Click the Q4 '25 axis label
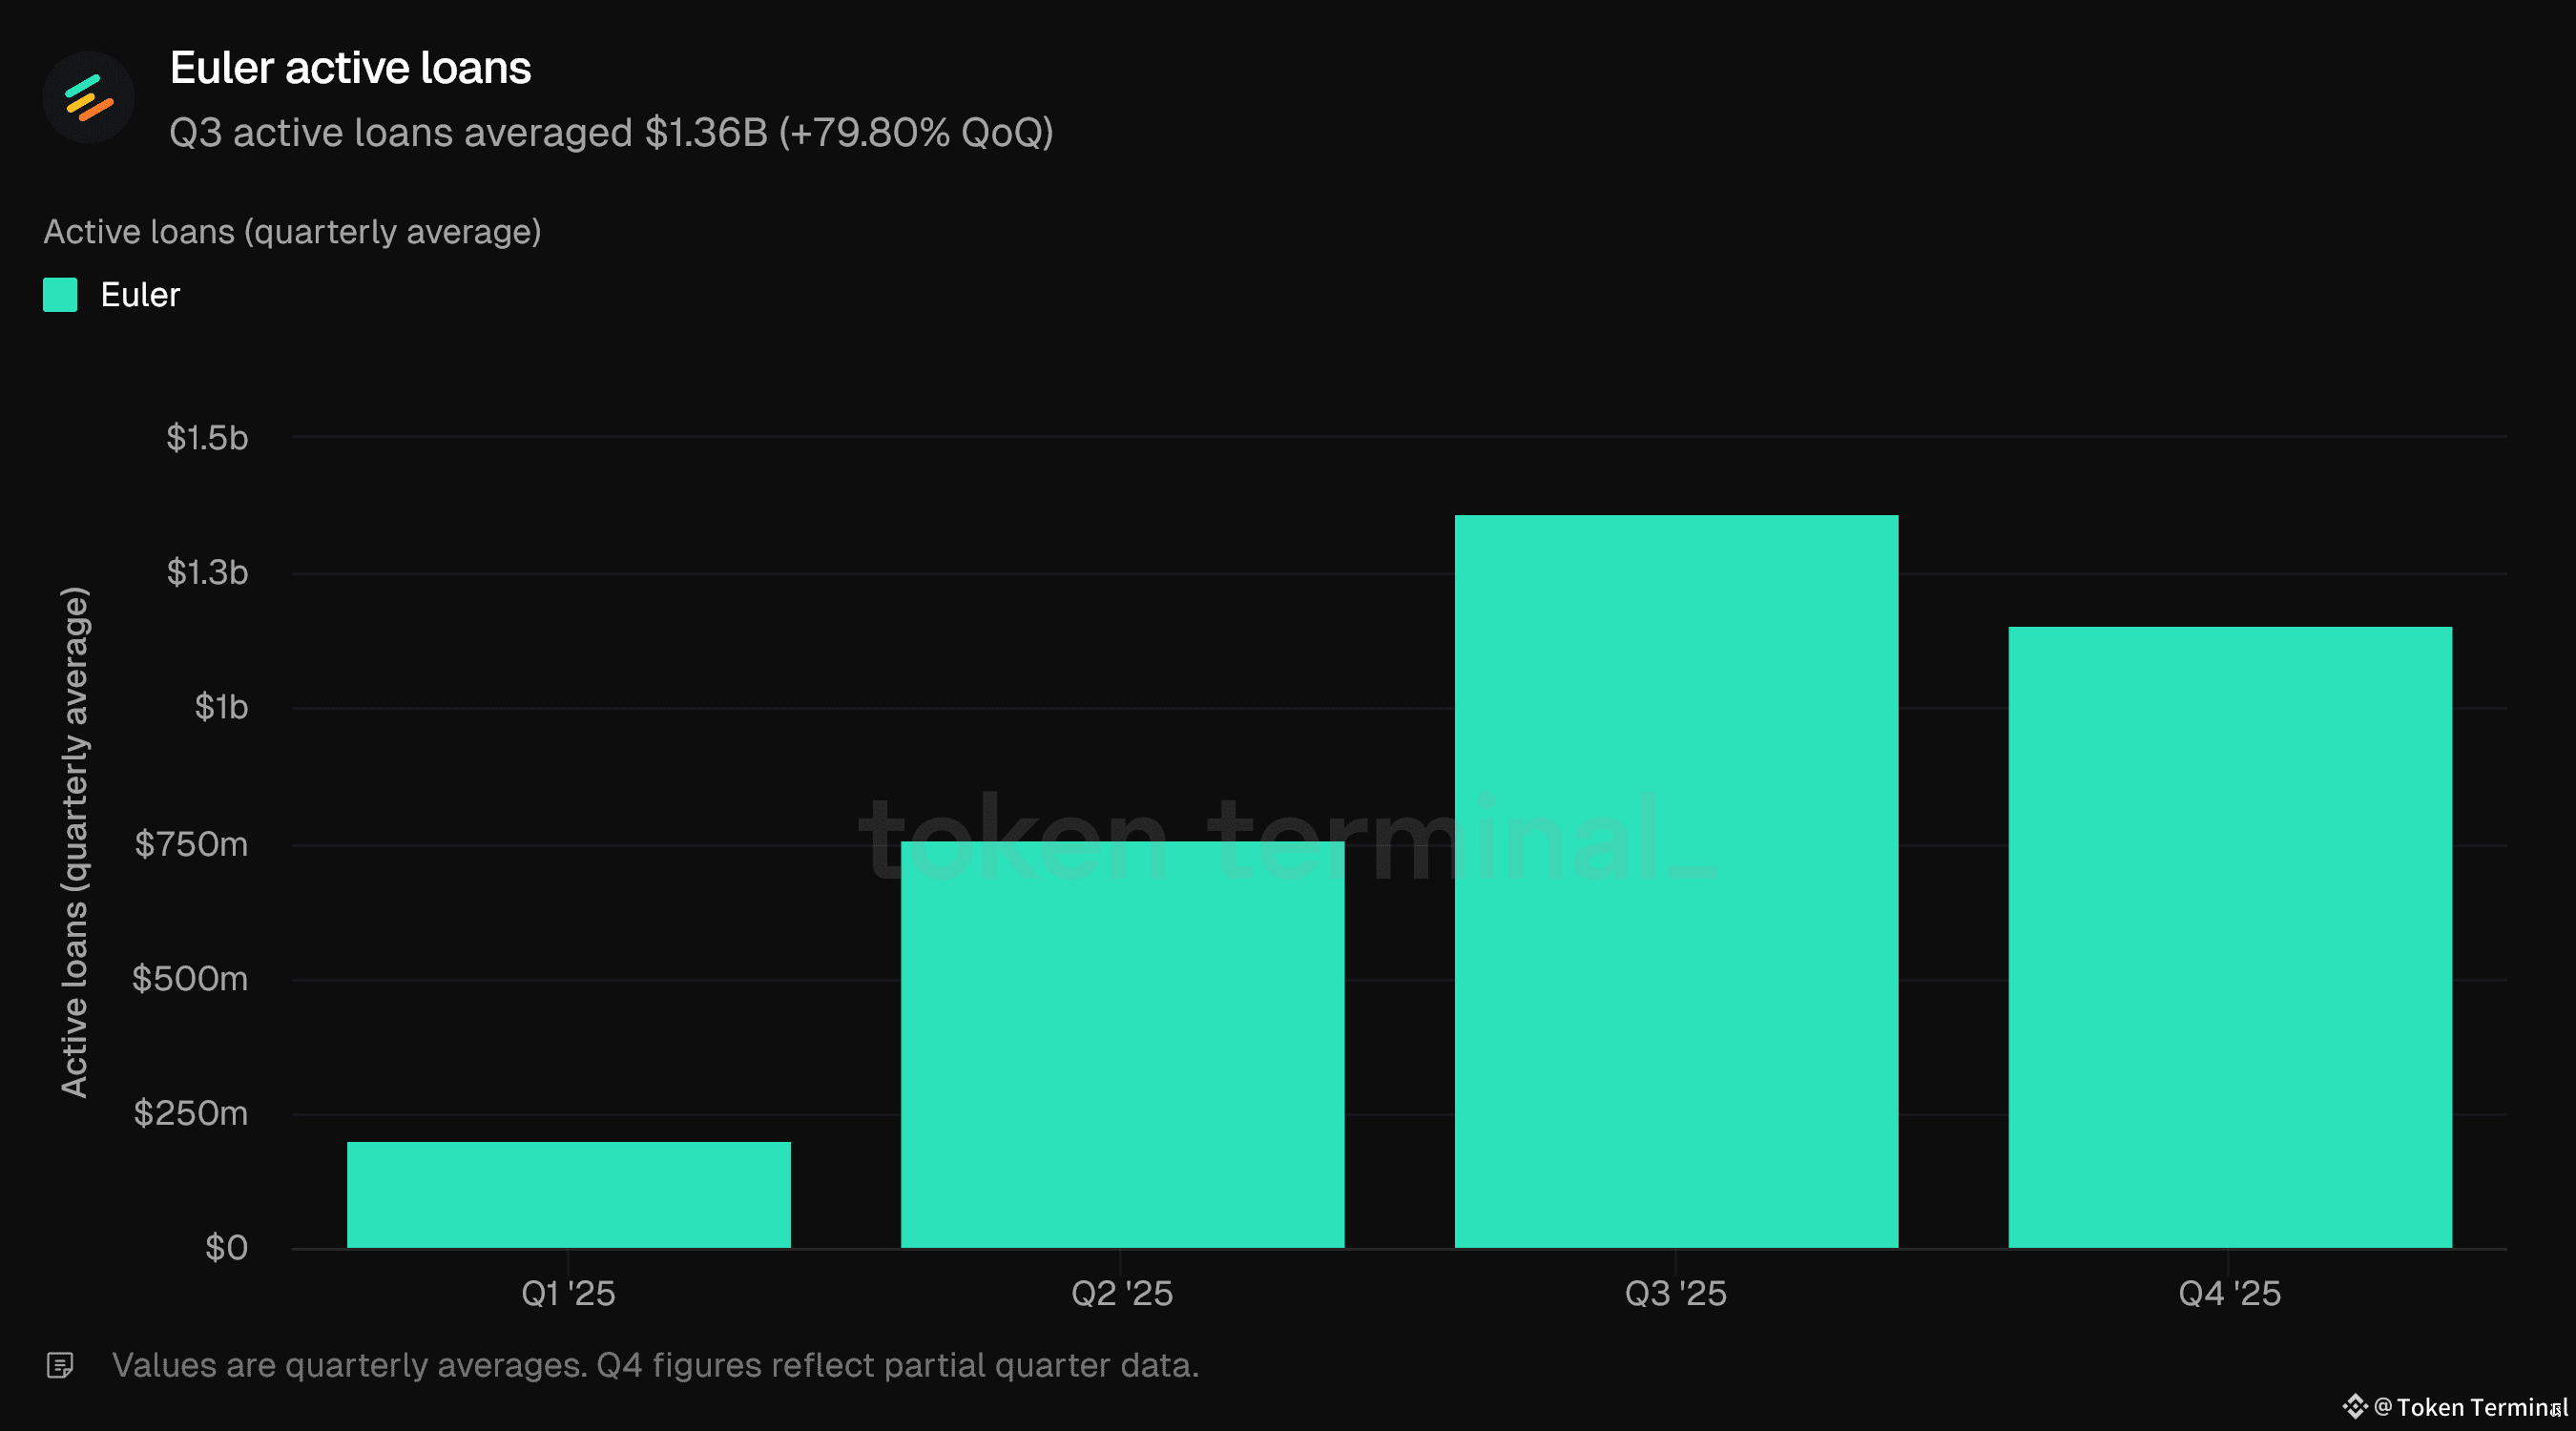2576x1431 pixels. tap(2230, 1293)
